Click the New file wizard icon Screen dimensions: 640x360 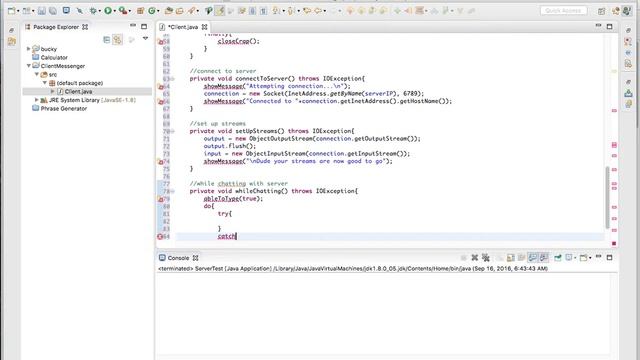point(11,11)
